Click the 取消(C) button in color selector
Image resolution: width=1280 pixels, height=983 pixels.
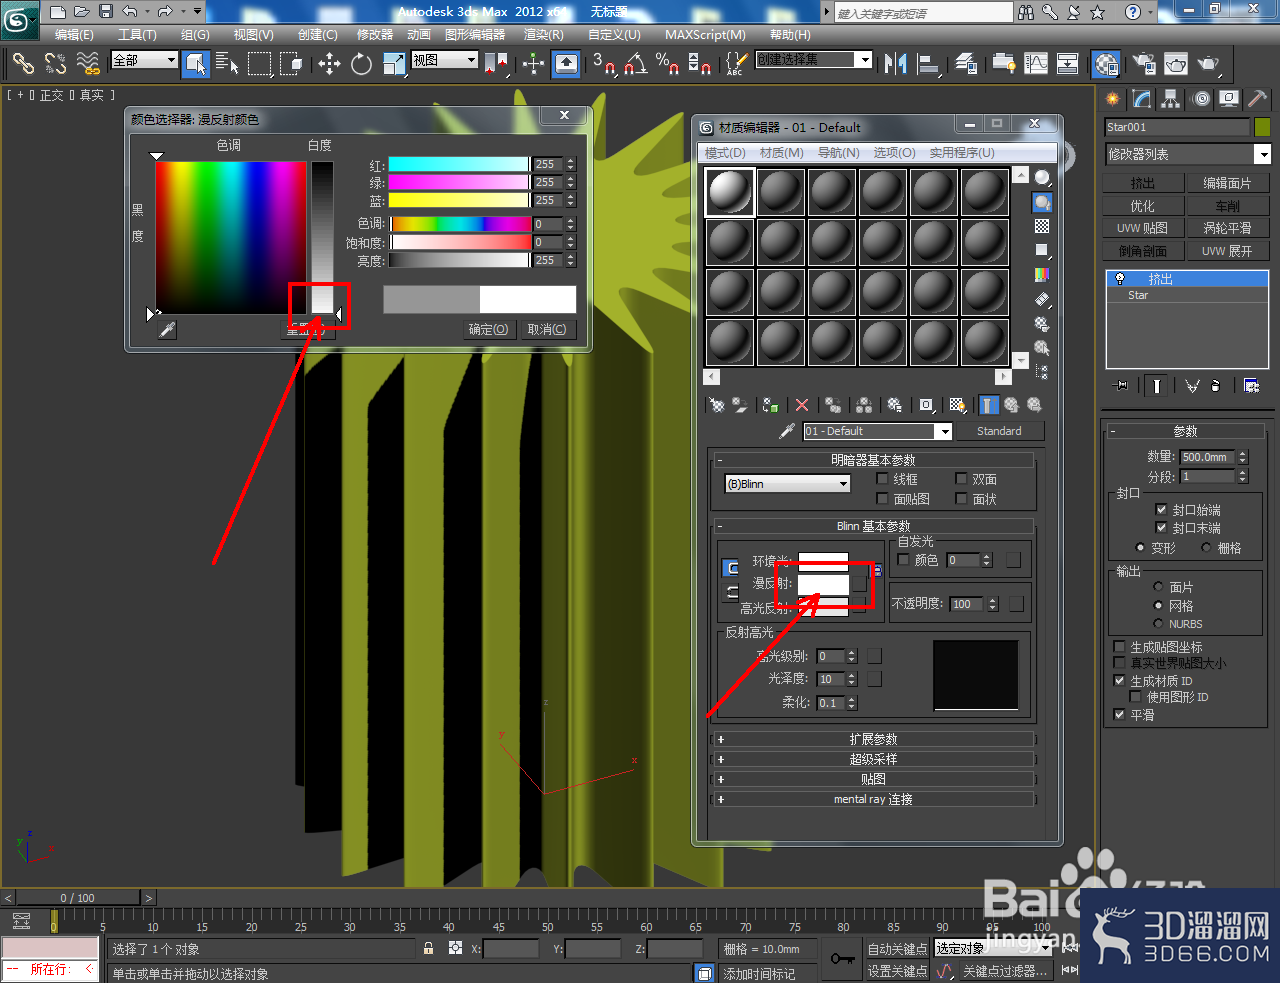547,329
